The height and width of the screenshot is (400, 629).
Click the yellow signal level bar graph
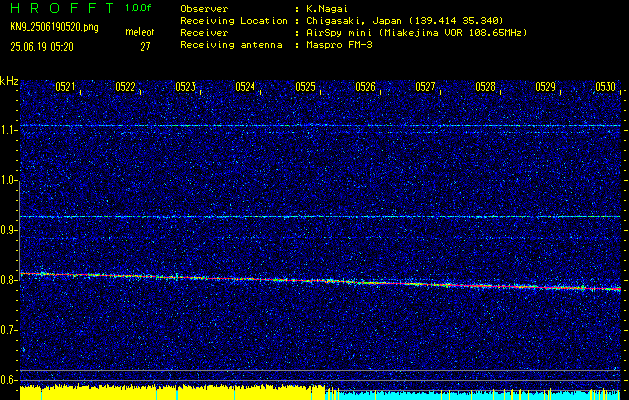pos(172,393)
